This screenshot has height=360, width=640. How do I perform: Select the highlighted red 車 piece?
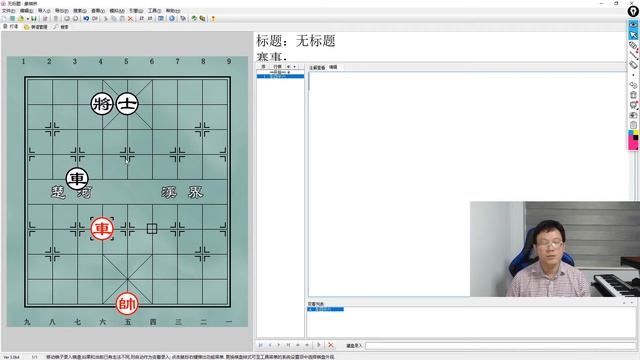point(102,229)
